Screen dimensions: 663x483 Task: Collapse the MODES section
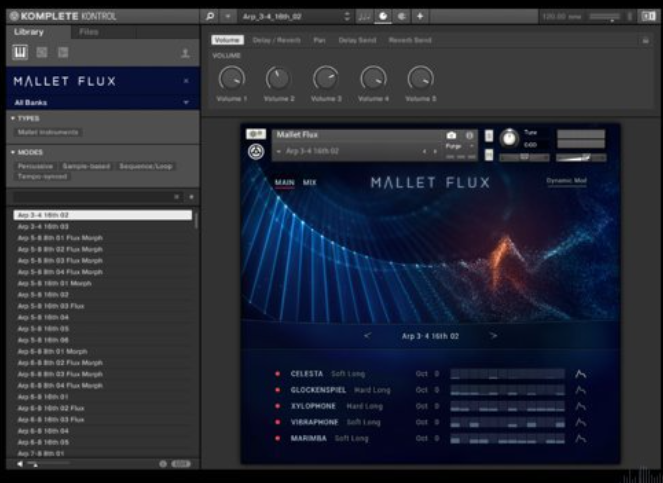click(x=28, y=152)
